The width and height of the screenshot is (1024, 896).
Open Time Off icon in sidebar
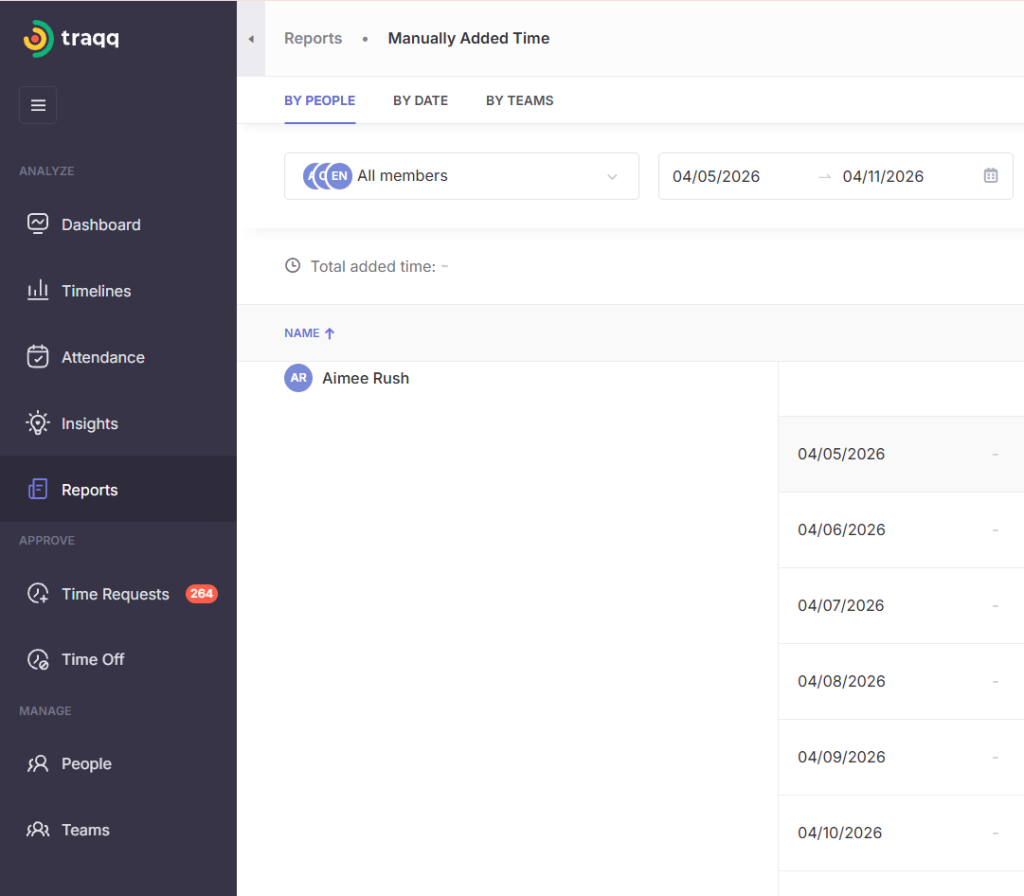tap(38, 660)
